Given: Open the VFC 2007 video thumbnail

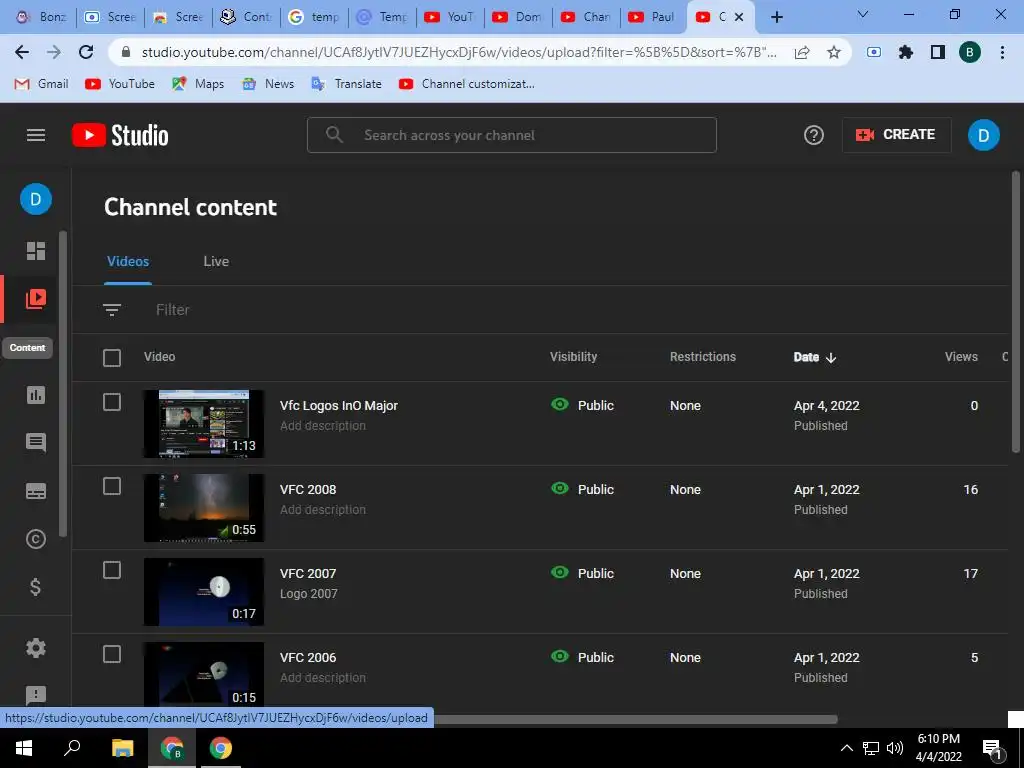Looking at the screenshot, I should tap(204, 592).
